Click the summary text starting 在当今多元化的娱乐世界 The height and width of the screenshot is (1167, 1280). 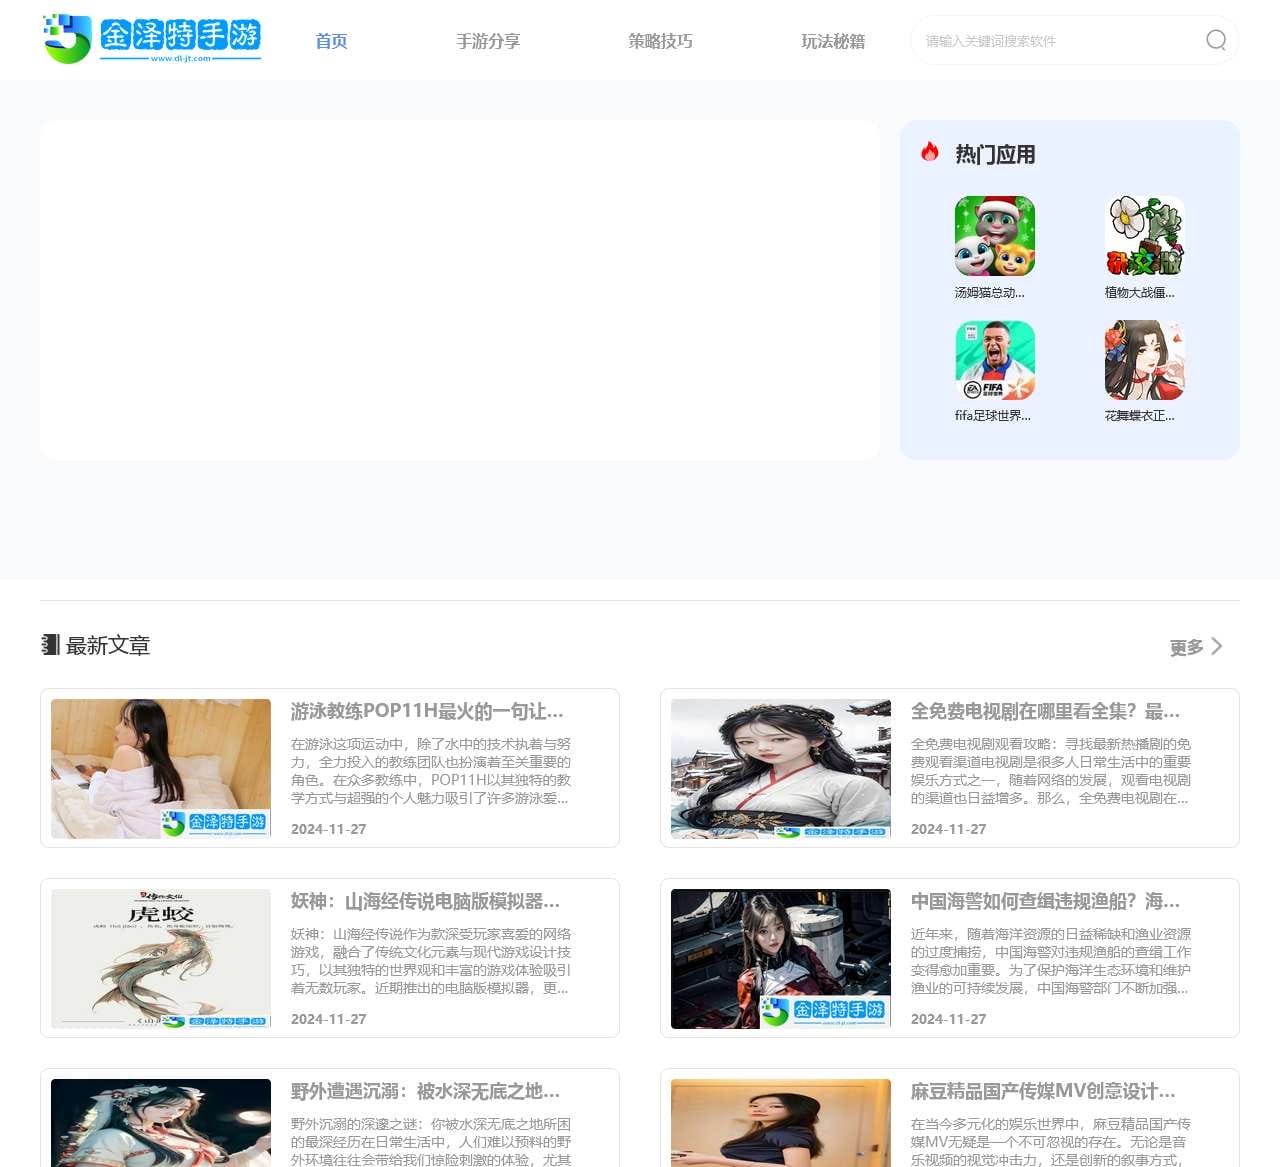[1051, 1142]
